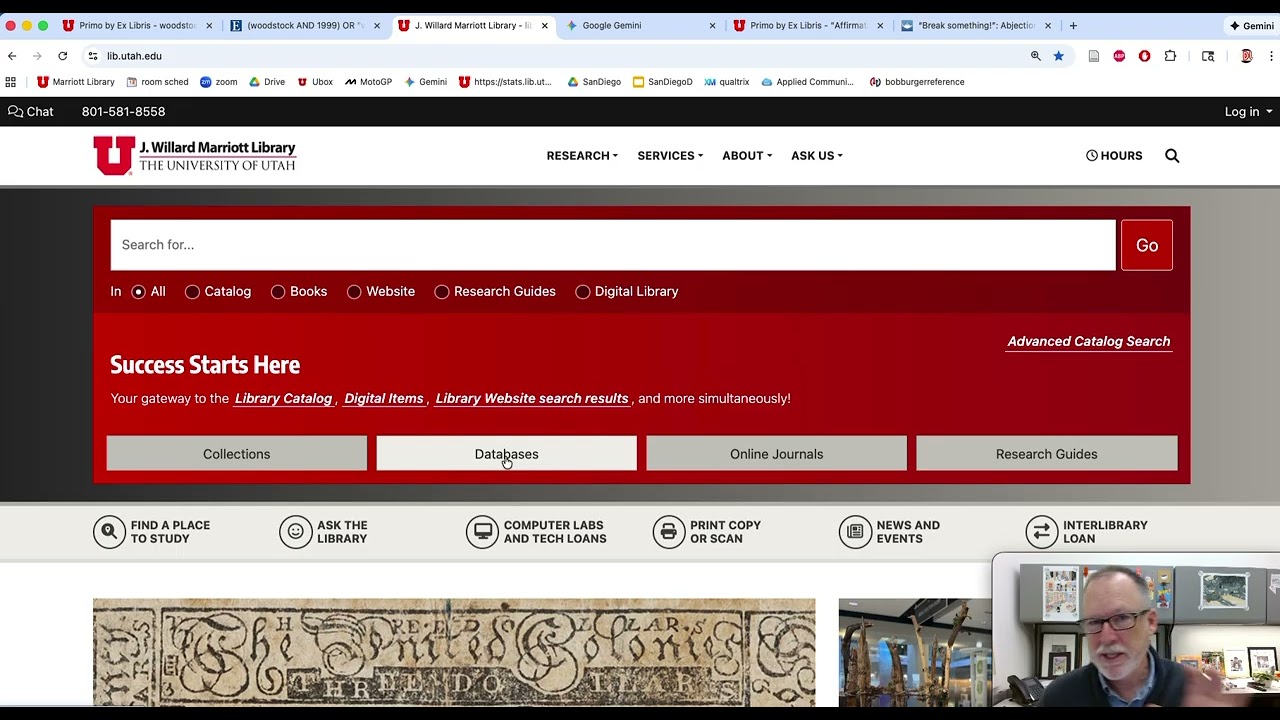This screenshot has width=1280, height=720.
Task: Select the Website radio button
Action: tap(354, 292)
